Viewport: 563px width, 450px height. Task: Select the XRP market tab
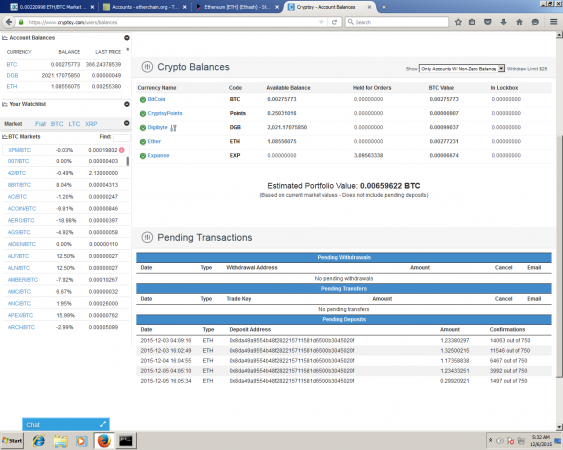91,124
